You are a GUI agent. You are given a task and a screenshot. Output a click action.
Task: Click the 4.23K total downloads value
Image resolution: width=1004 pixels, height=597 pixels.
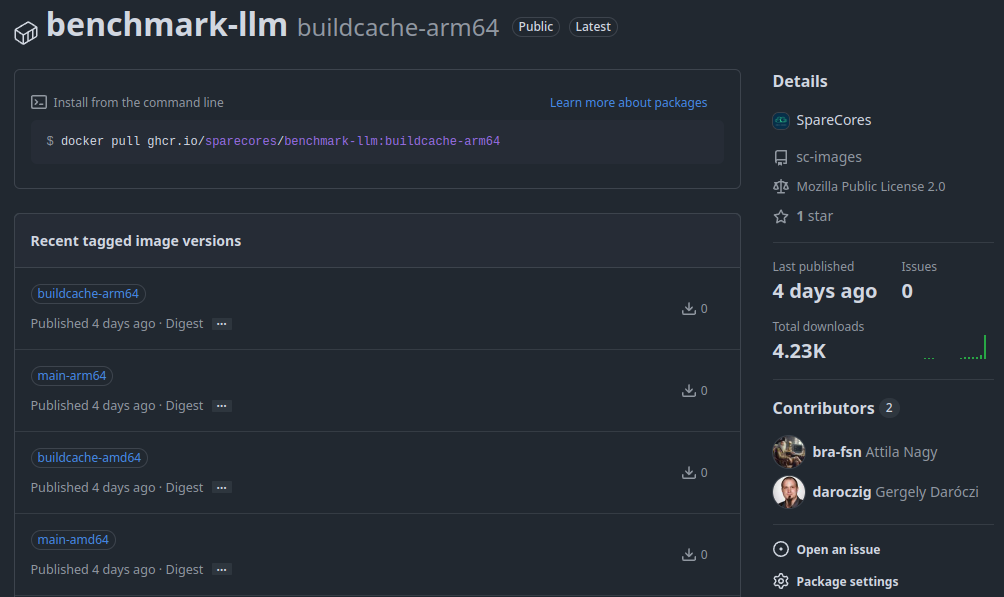click(x=799, y=351)
